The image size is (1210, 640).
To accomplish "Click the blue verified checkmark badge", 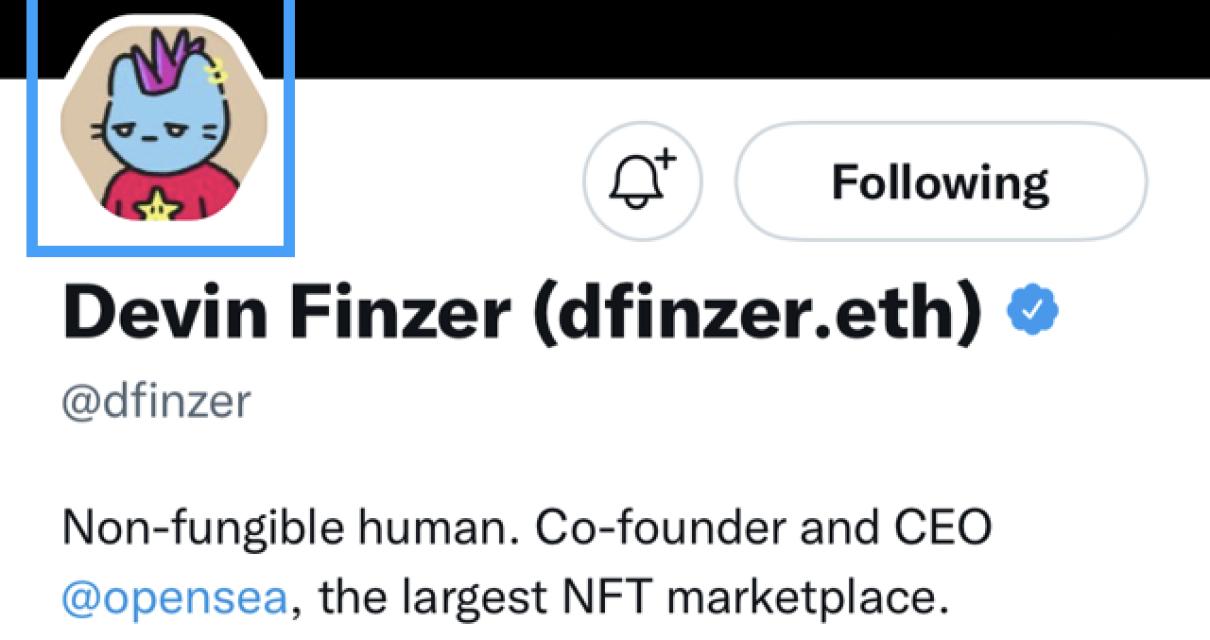I will point(1033,313).
